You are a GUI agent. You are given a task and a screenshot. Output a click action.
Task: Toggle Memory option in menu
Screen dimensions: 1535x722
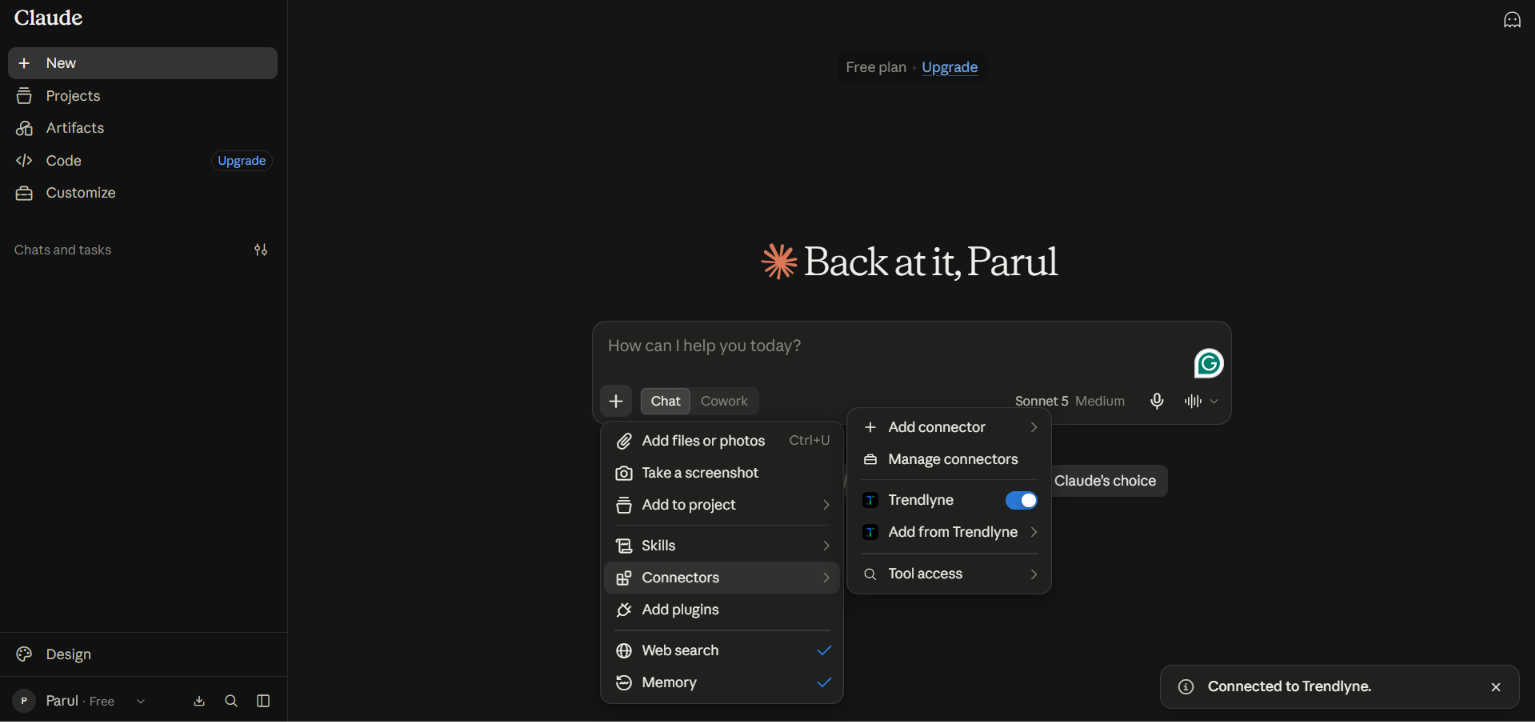(x=722, y=682)
